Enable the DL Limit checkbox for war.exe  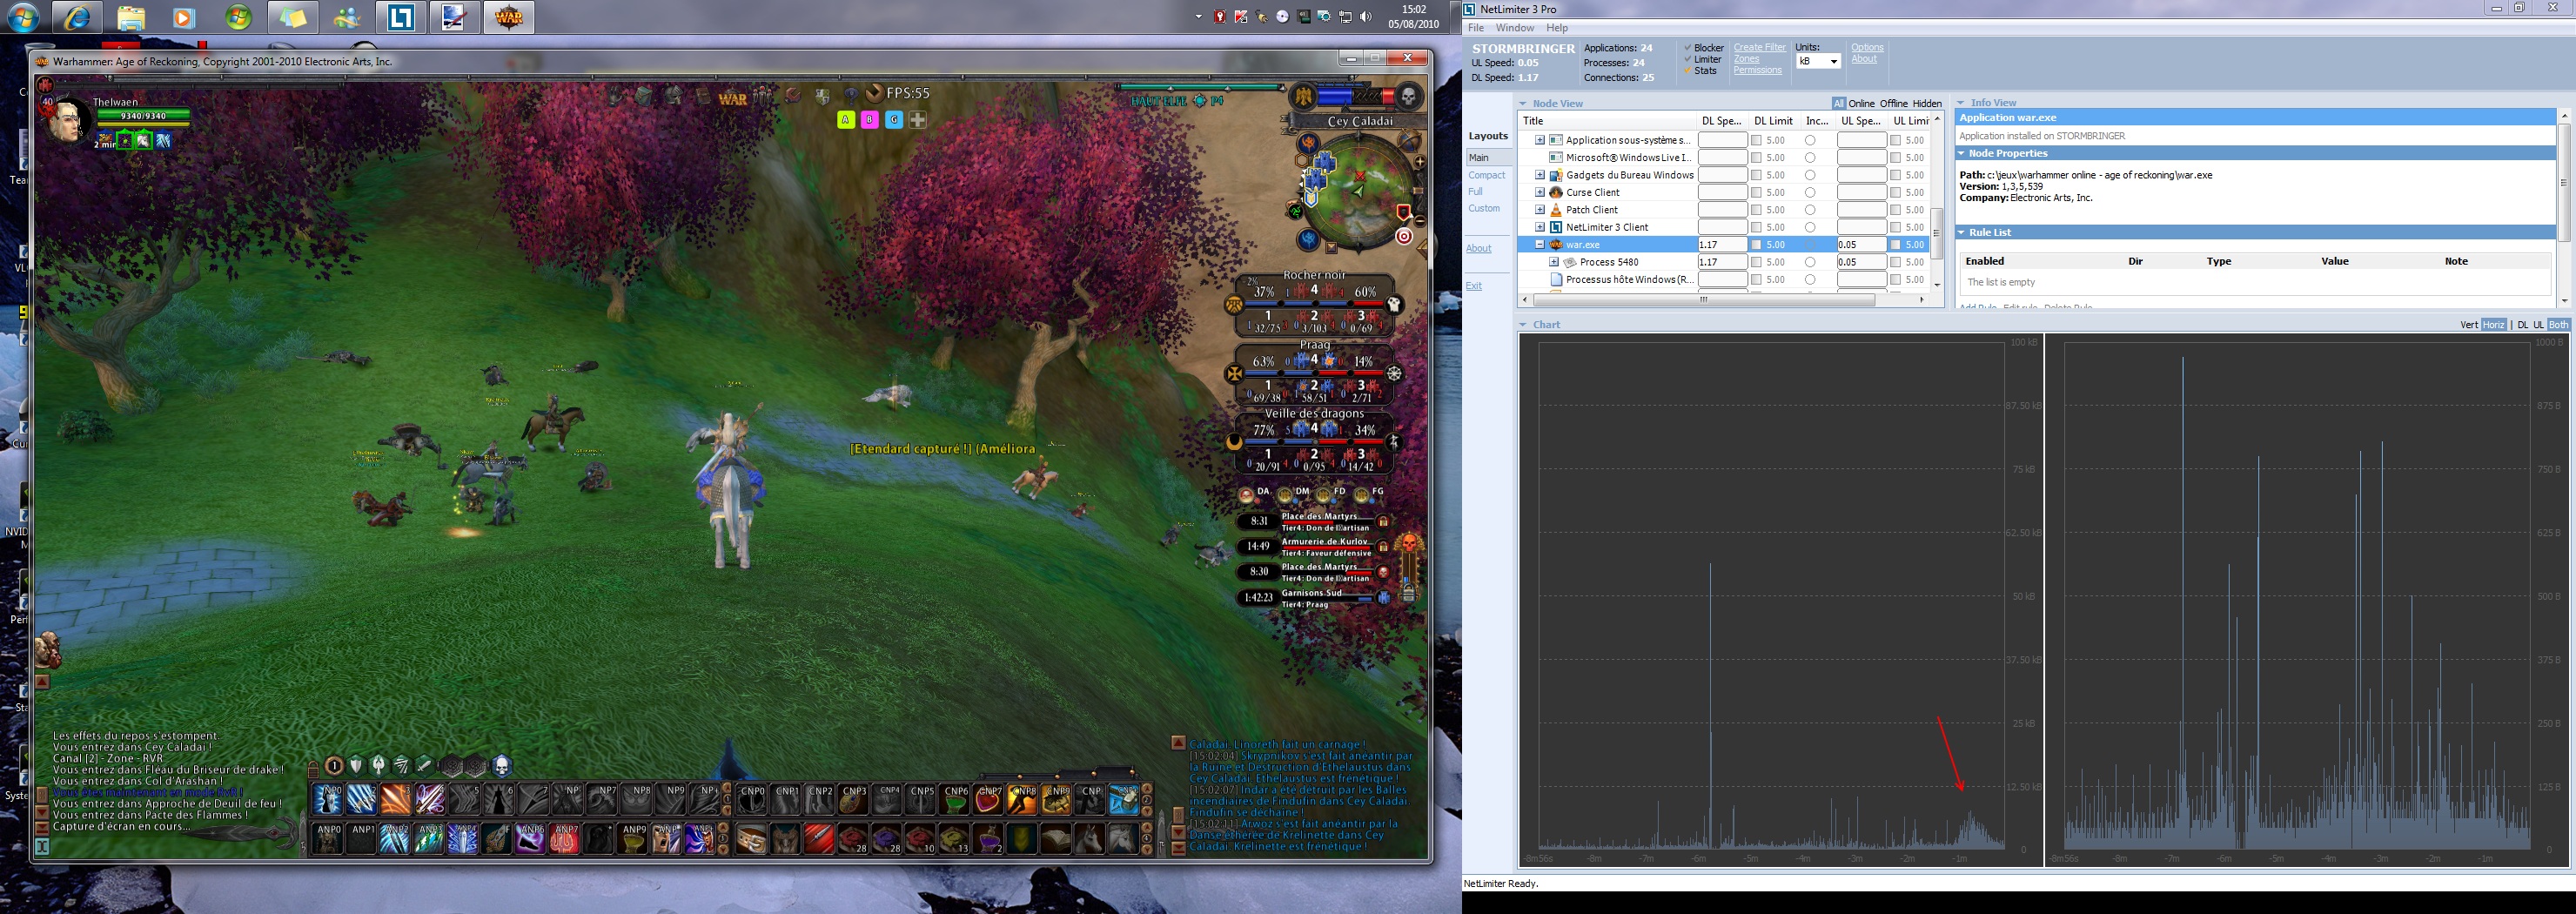point(1757,245)
